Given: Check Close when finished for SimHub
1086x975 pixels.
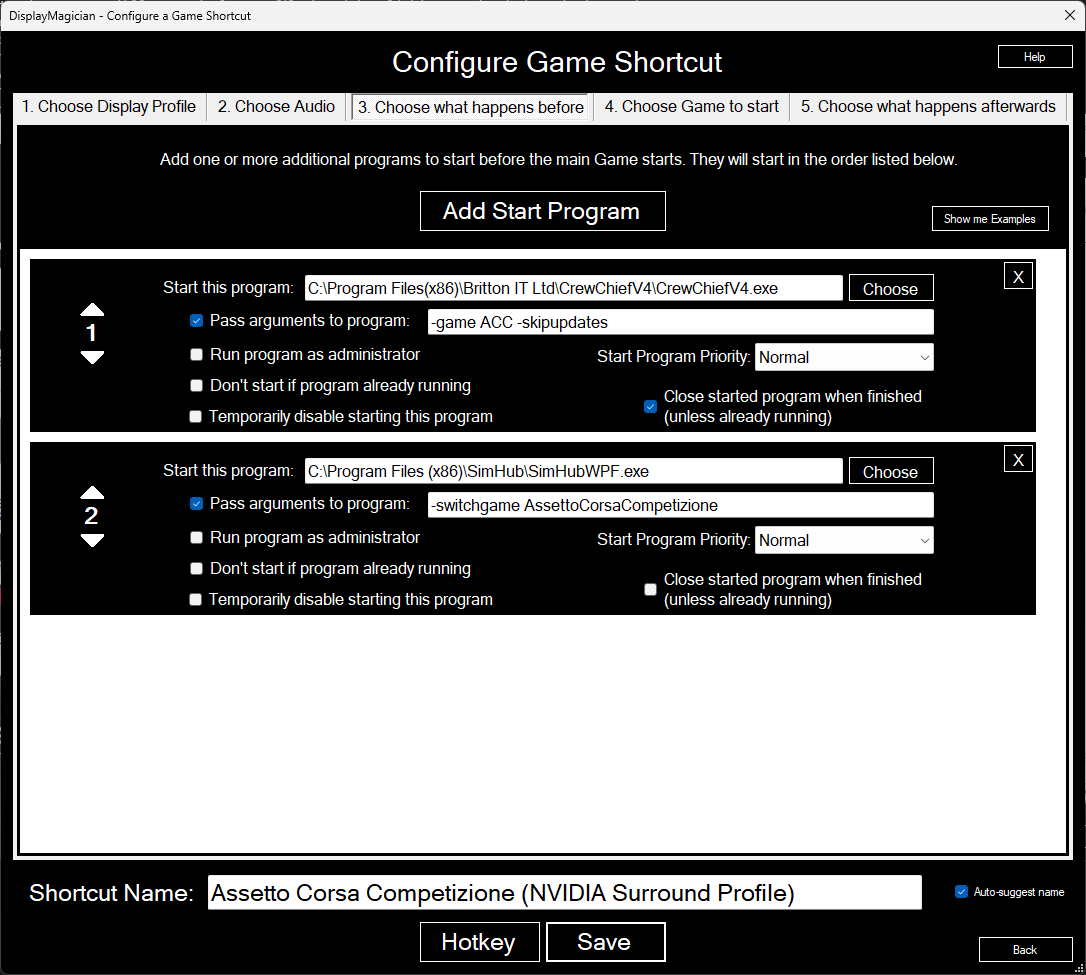Looking at the screenshot, I should click(x=650, y=589).
